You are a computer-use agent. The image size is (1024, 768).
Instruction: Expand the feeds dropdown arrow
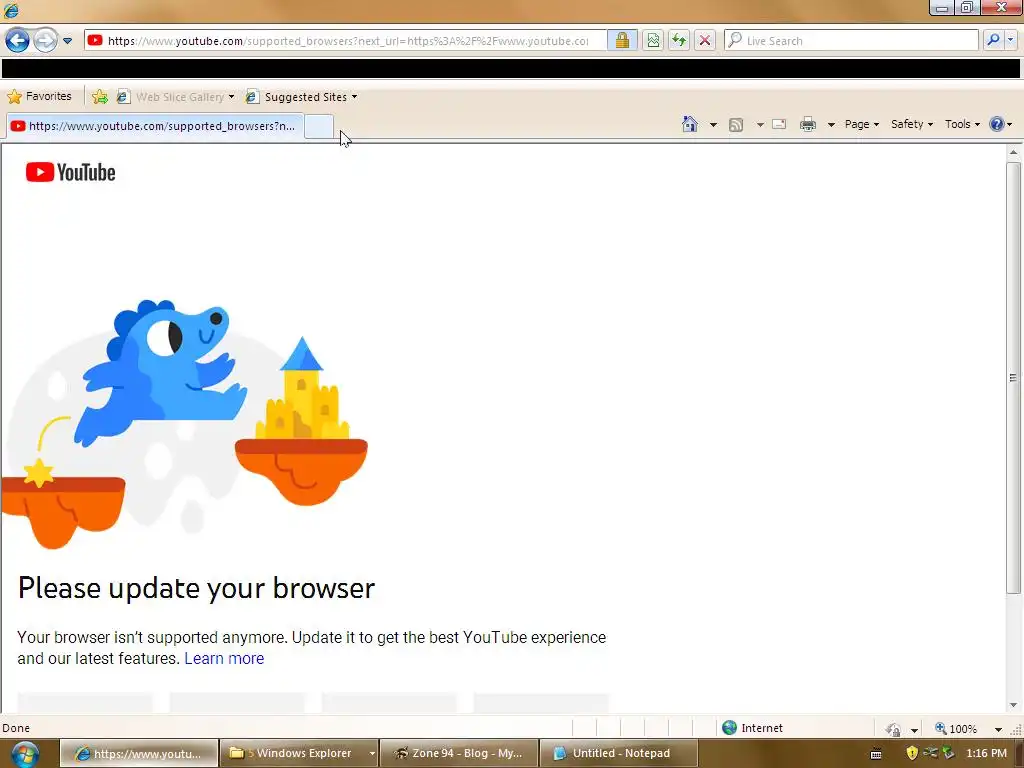(x=760, y=124)
